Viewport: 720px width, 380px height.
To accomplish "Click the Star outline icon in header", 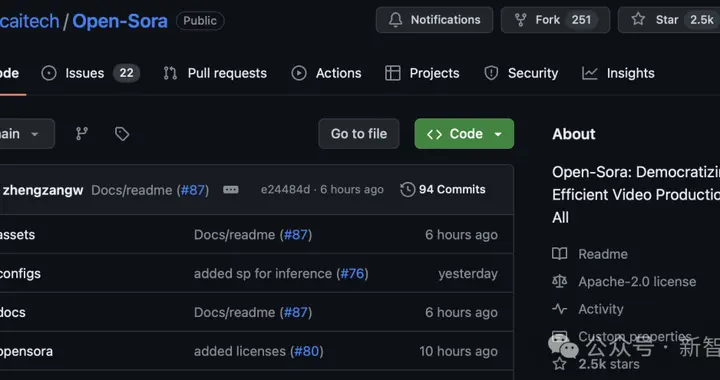I will coord(638,19).
